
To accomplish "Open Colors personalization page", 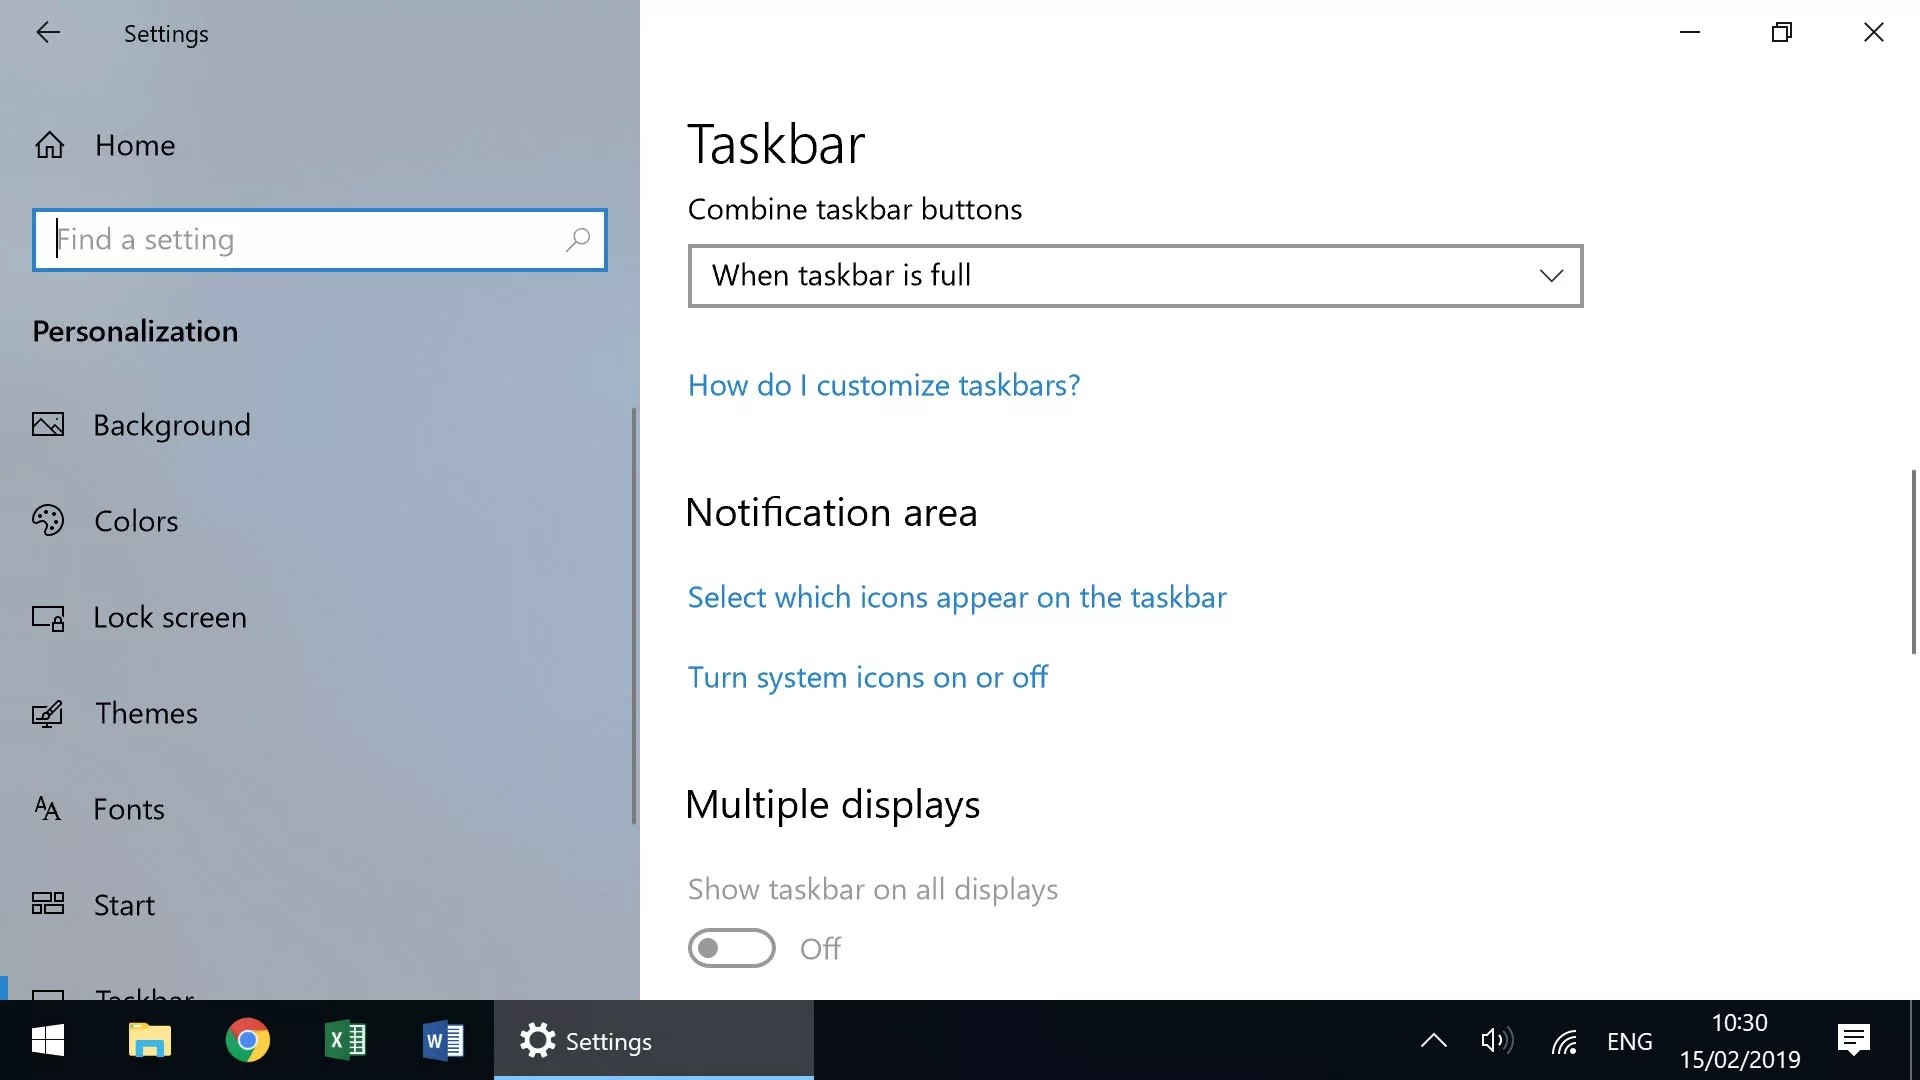I will pos(136,521).
